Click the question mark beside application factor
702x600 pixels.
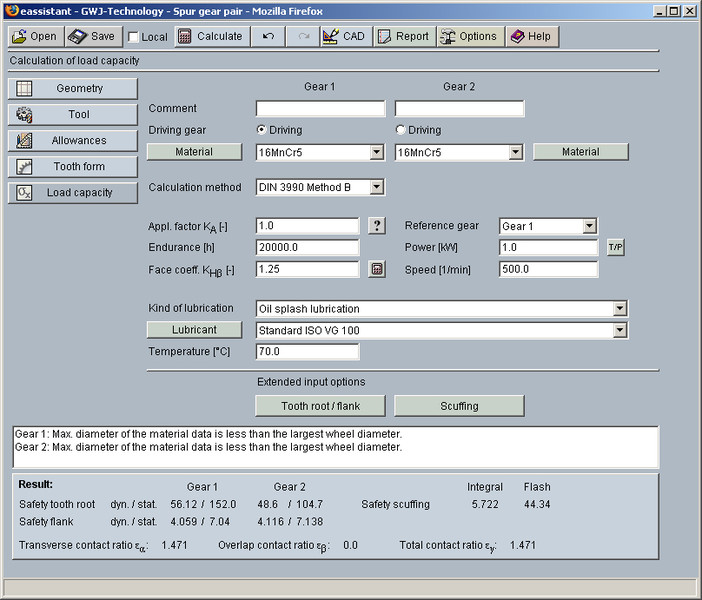tap(376, 226)
